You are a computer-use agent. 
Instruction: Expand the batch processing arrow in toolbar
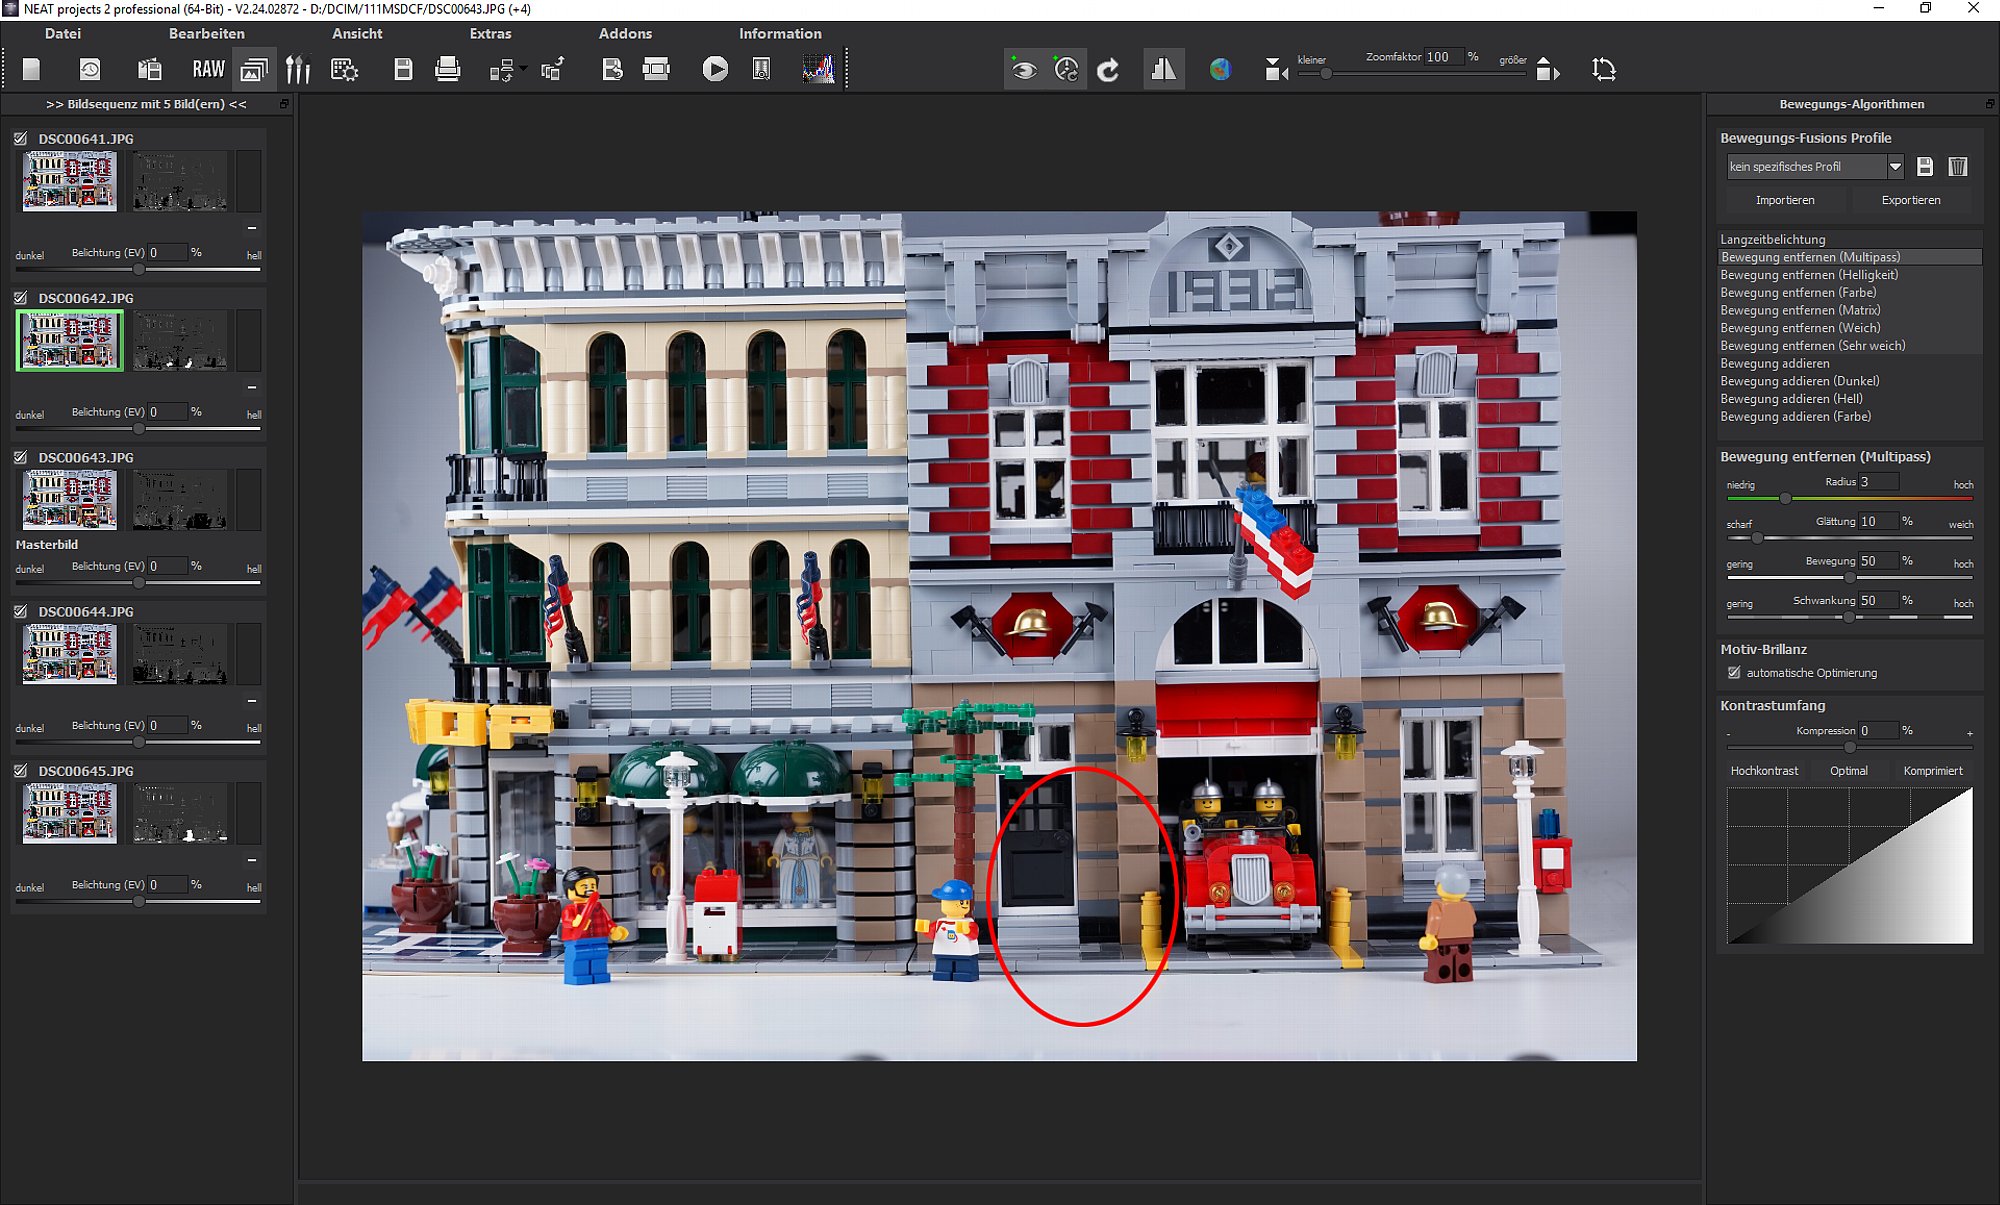523,68
